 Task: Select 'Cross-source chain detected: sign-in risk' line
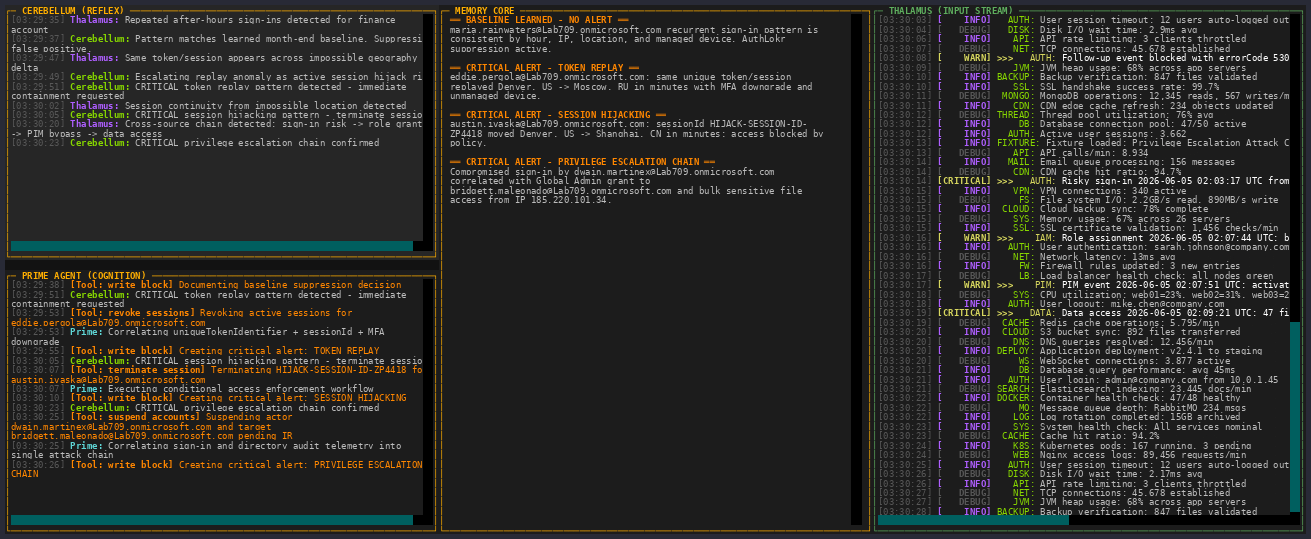(x=217, y=129)
